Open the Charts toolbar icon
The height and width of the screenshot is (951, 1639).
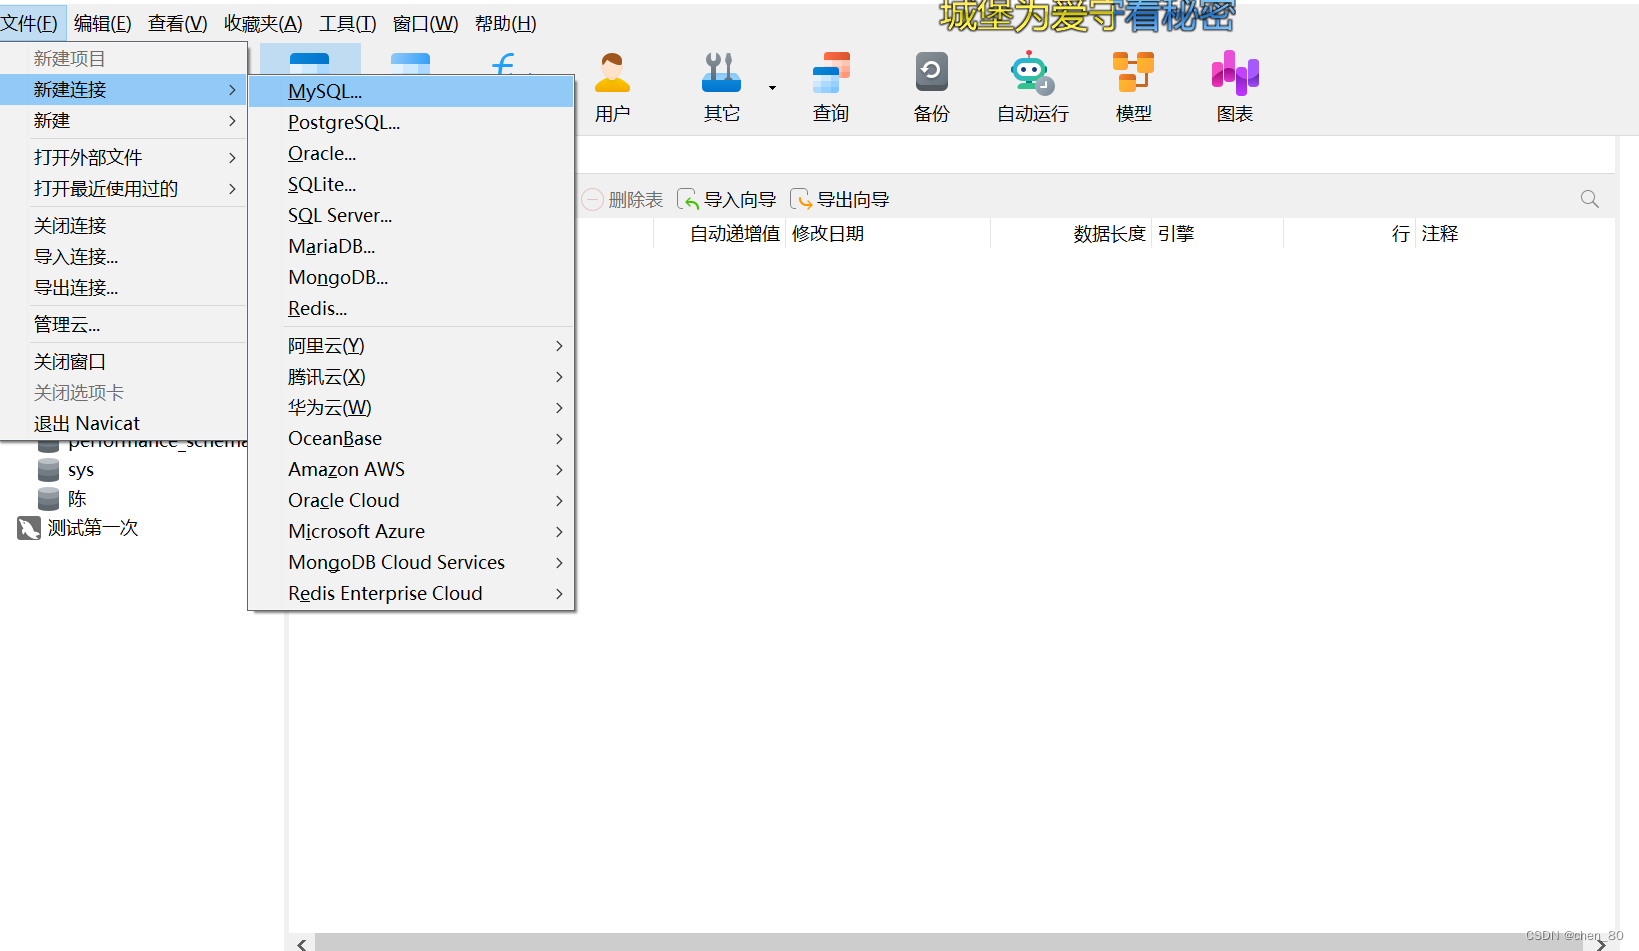pos(1235,73)
